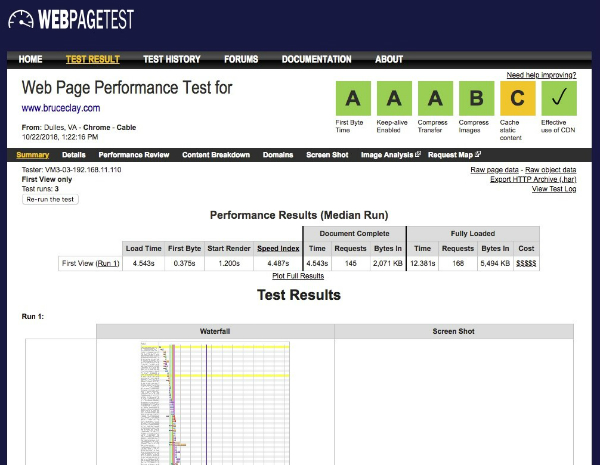Click the $$$$$ cost link

coord(526,263)
